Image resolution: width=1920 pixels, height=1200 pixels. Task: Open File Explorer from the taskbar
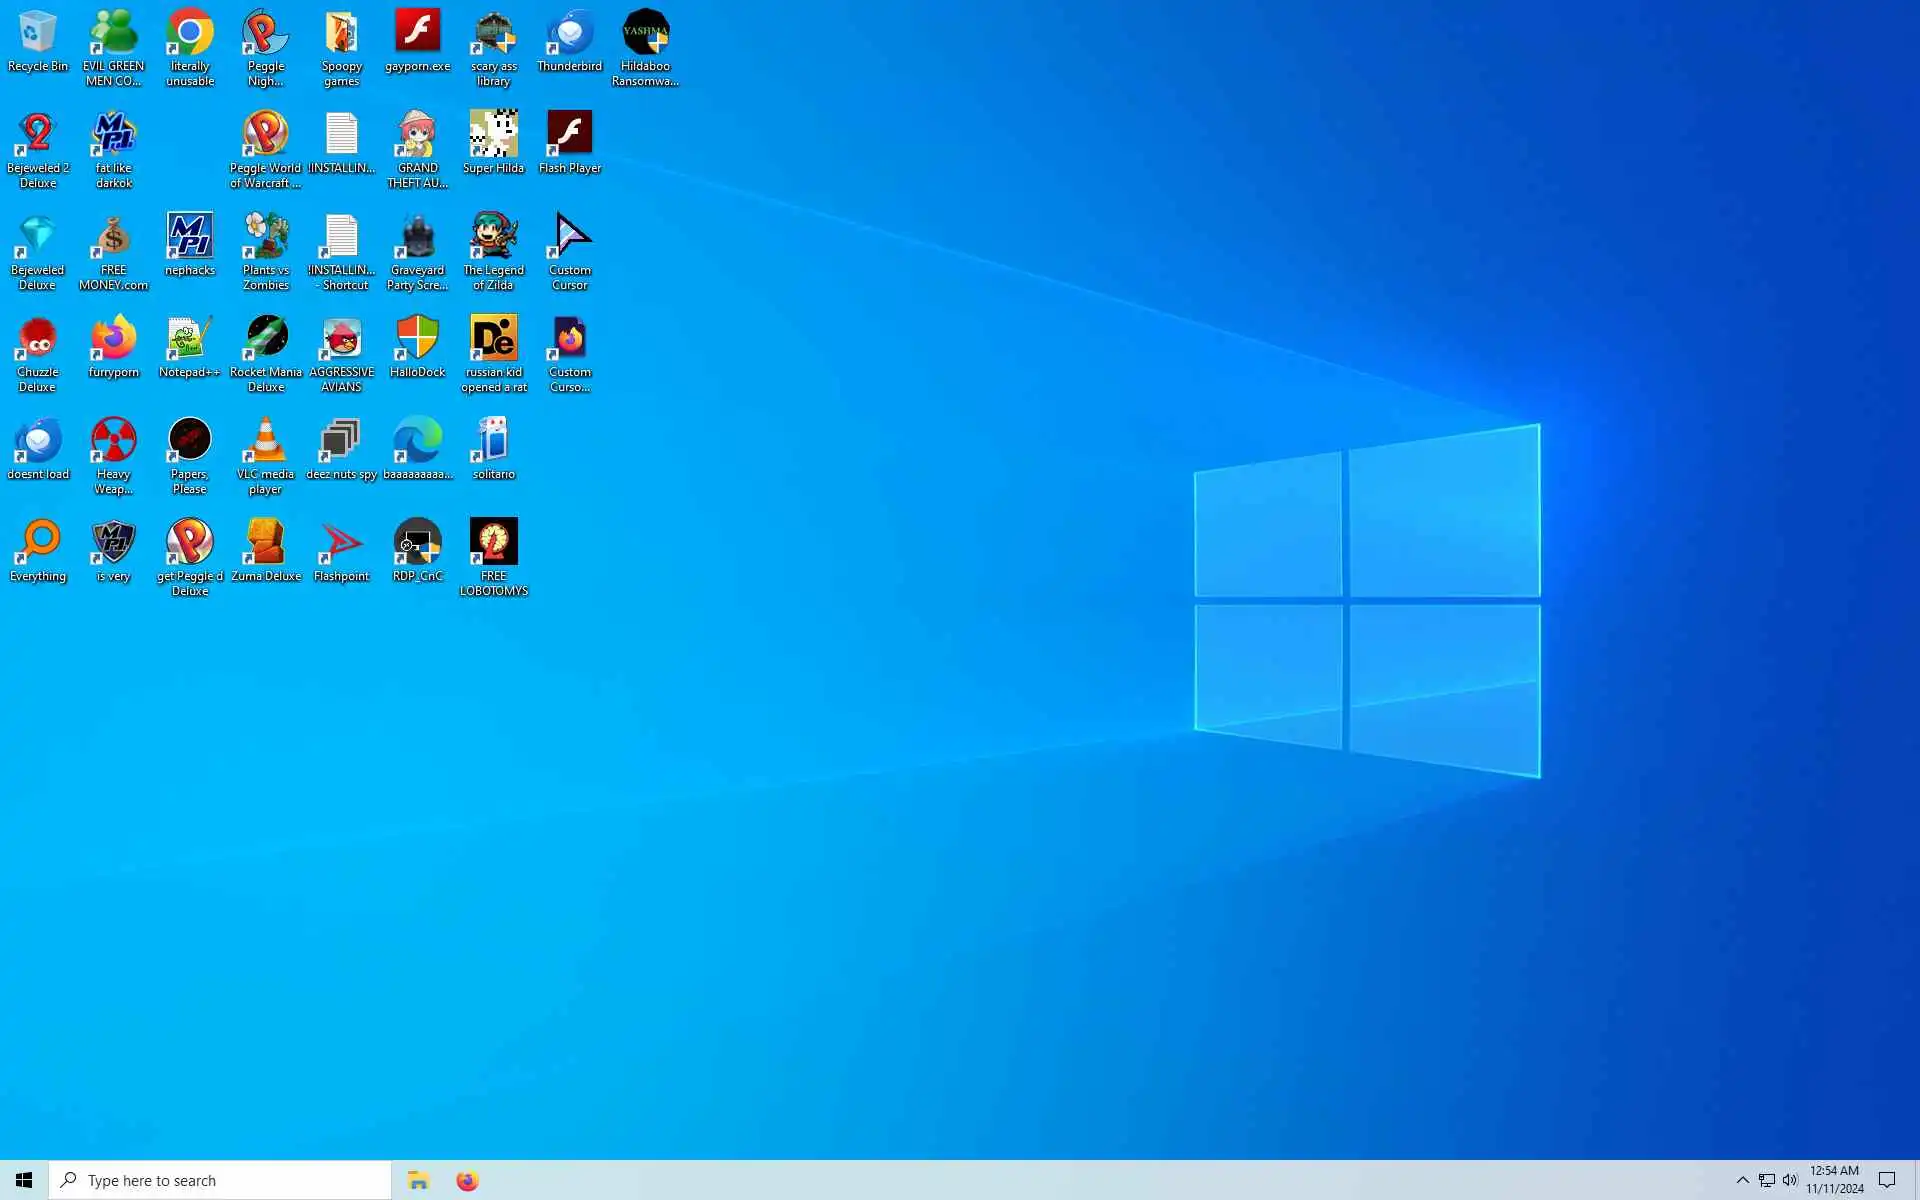tap(418, 1180)
